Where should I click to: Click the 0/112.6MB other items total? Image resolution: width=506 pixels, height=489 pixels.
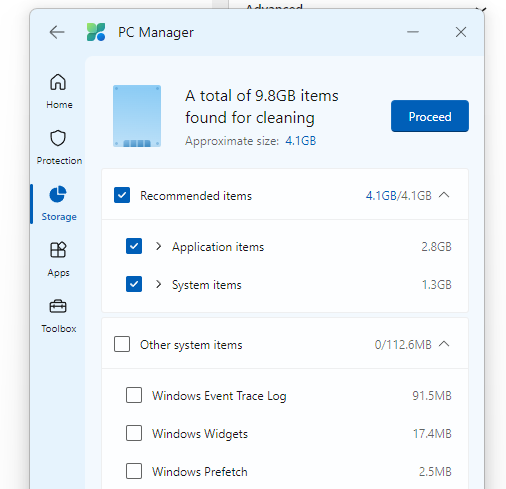[x=403, y=345]
